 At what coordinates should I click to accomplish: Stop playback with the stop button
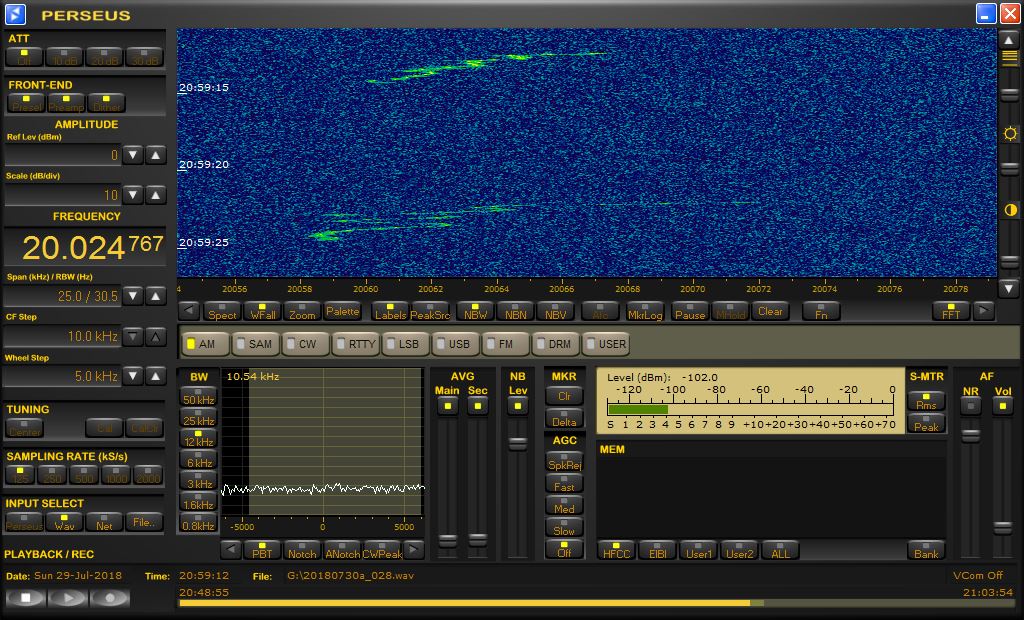(x=25, y=597)
